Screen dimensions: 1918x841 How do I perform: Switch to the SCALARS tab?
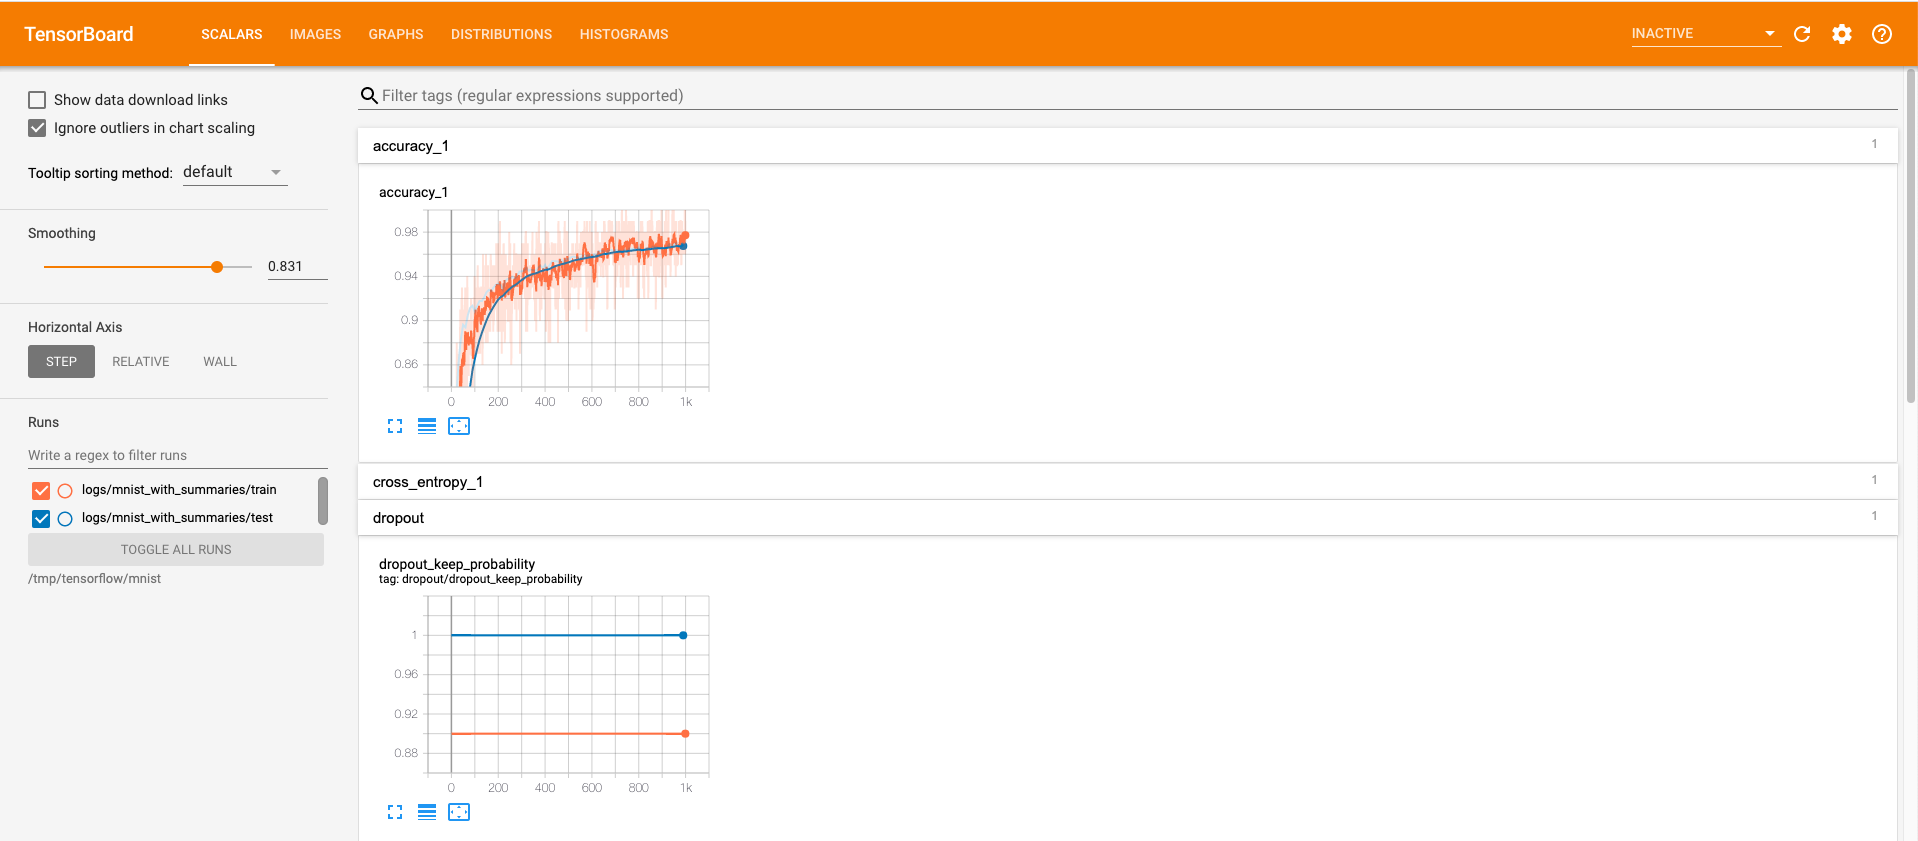click(232, 34)
